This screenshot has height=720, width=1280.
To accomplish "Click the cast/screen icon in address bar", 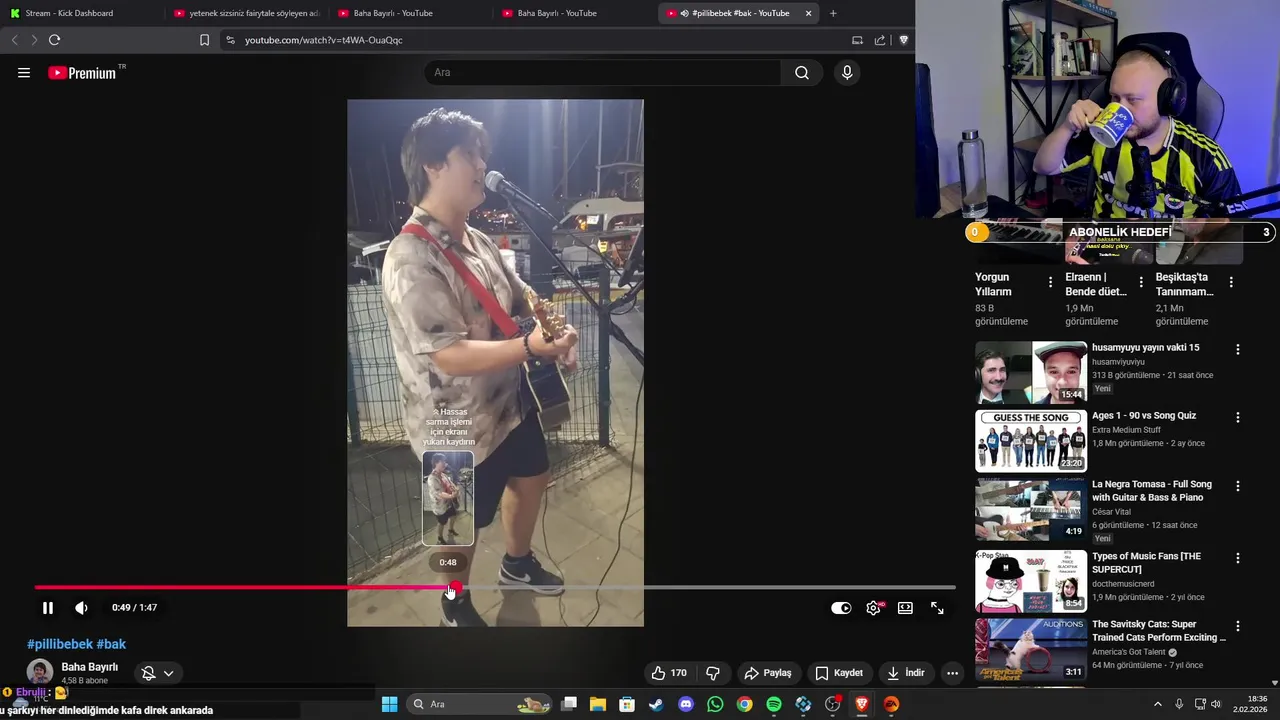I will 857,40.
